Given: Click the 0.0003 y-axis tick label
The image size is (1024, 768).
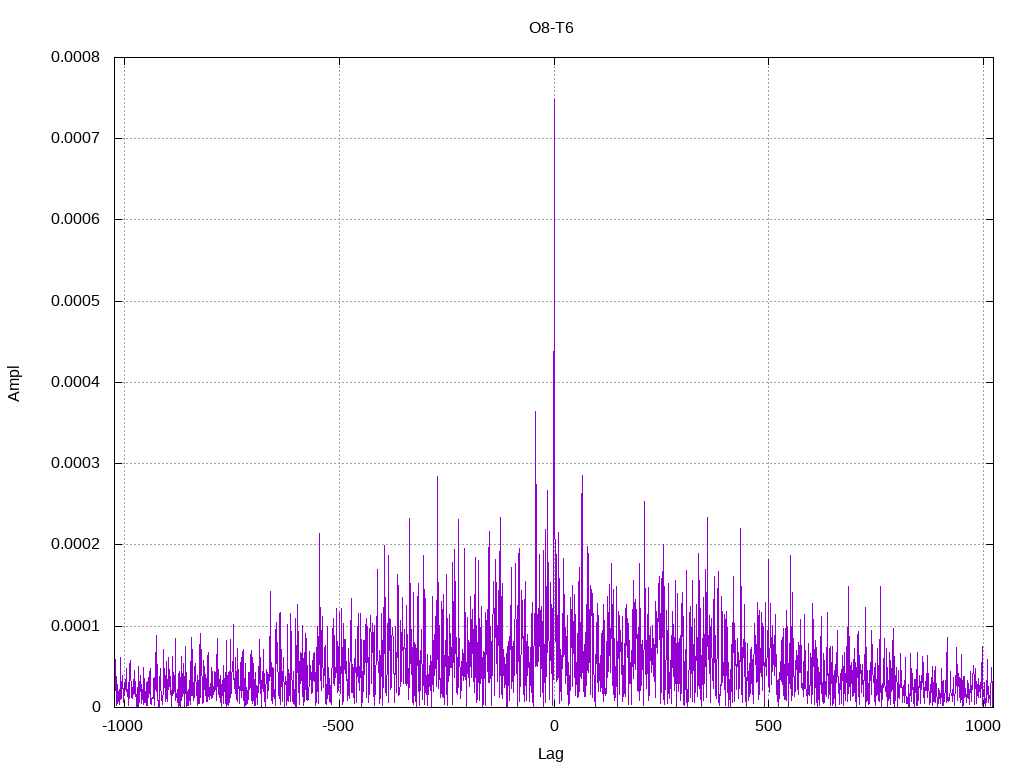Looking at the screenshot, I should 76,463.
